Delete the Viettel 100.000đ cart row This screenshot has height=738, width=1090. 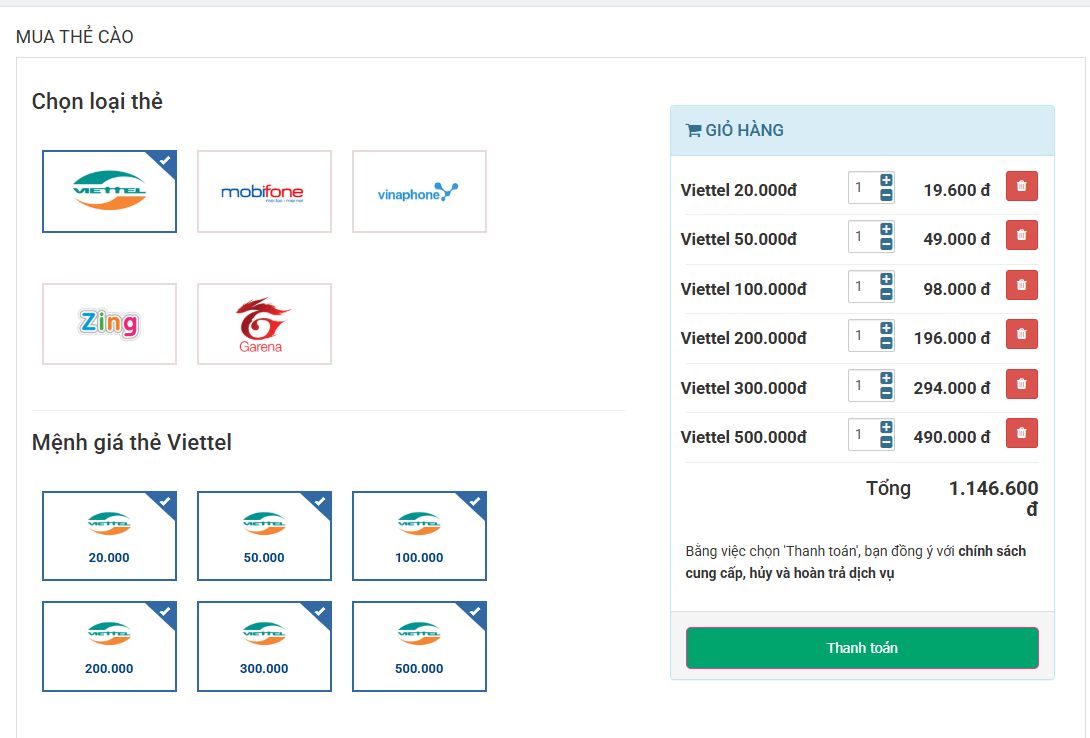coord(1021,285)
